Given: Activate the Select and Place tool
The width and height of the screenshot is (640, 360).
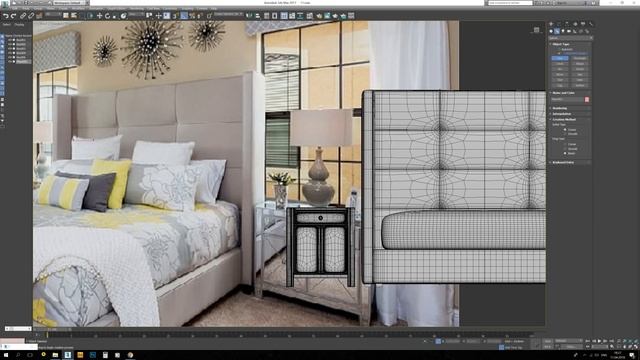Looking at the screenshot, I should (124, 16).
